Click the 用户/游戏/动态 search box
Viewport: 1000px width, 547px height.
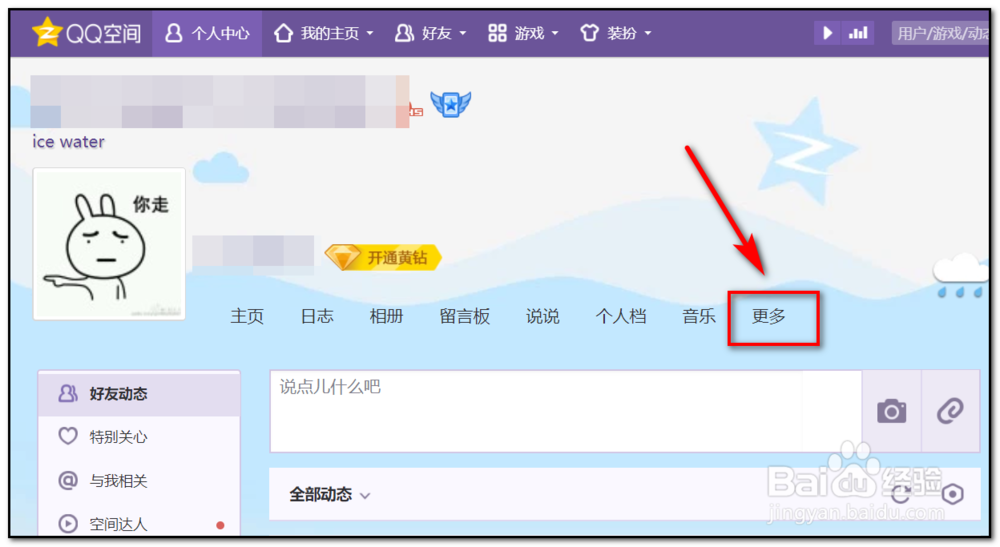[x=941, y=33]
